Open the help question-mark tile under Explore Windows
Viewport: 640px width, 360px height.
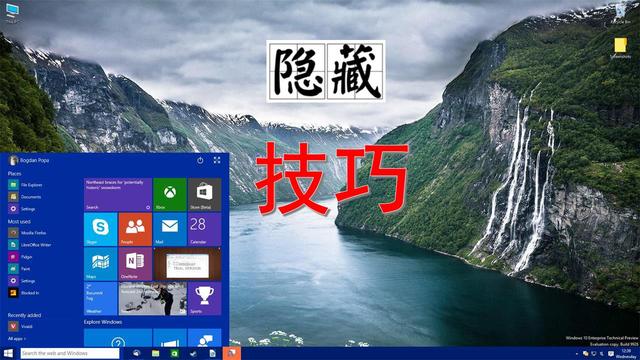[x=118, y=338]
